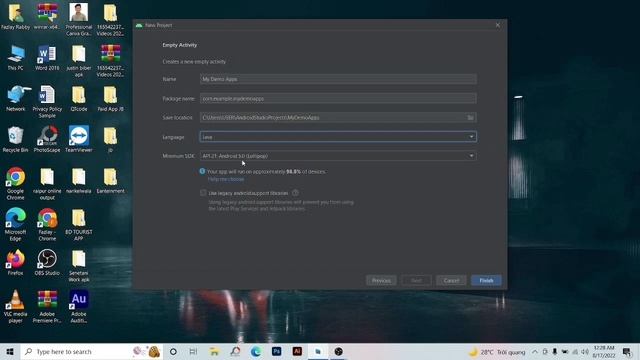
Task: Open the QRcode folder on desktop
Action: [79, 98]
